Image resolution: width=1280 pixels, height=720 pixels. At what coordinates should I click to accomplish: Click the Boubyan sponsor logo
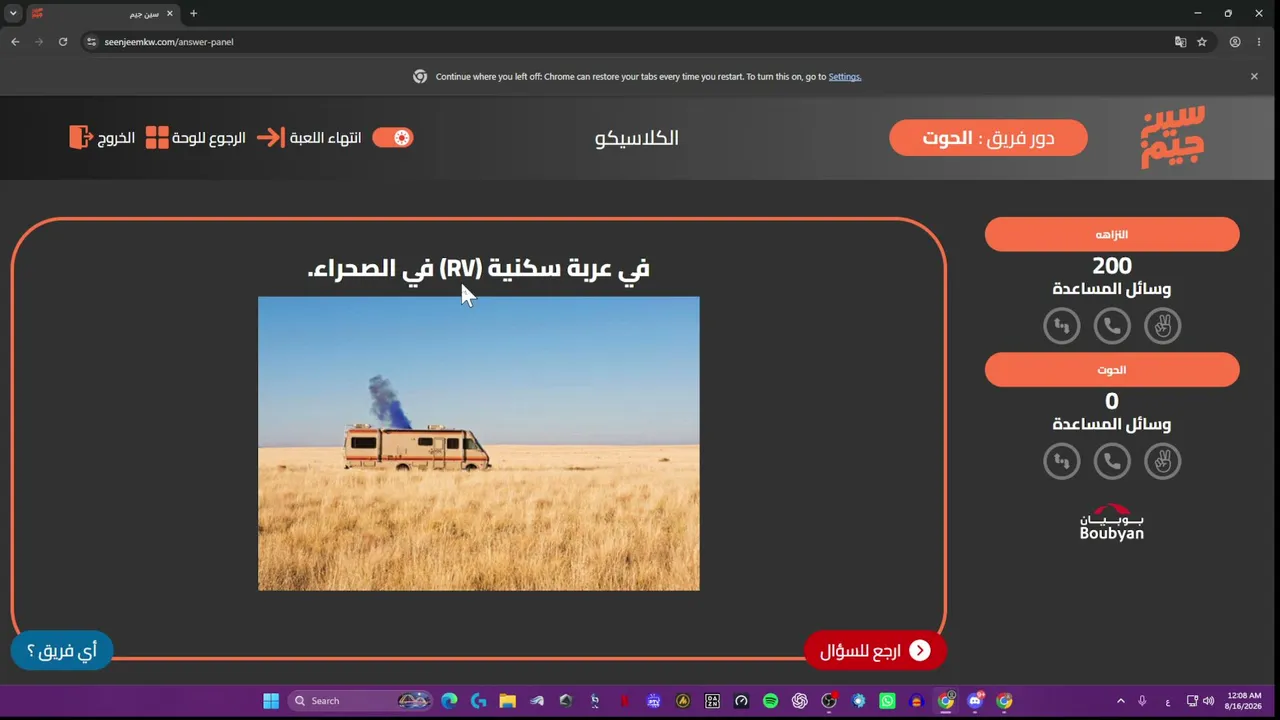1112,522
